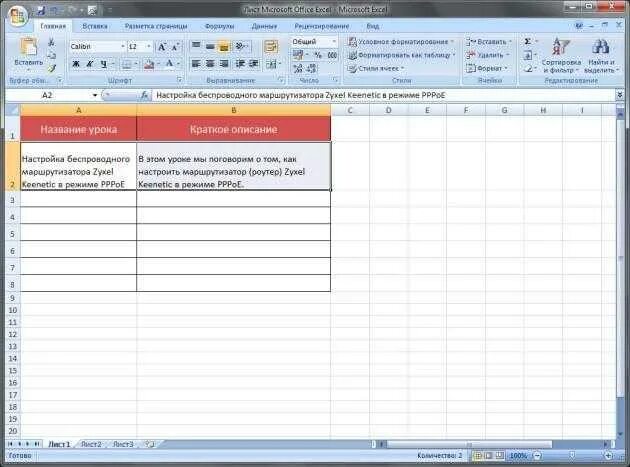Select the Format Painter brush icon
Viewport: 630px width, 467px height.
pos(52,68)
